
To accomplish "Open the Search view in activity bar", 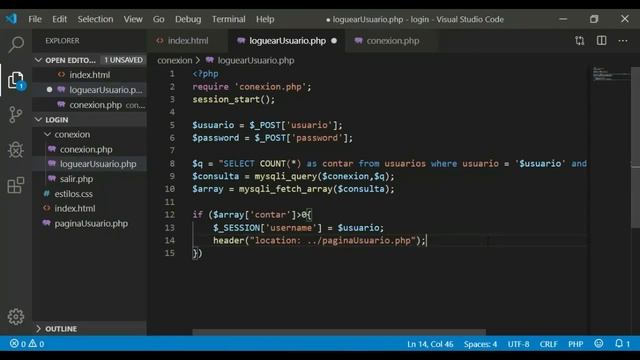I will (16, 44).
